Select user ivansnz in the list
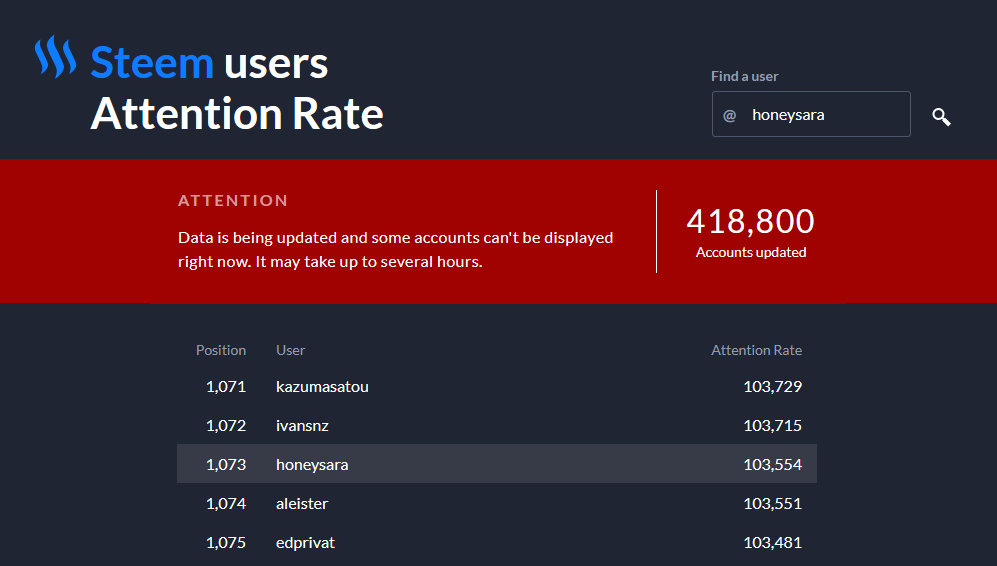997x566 pixels. click(x=302, y=425)
